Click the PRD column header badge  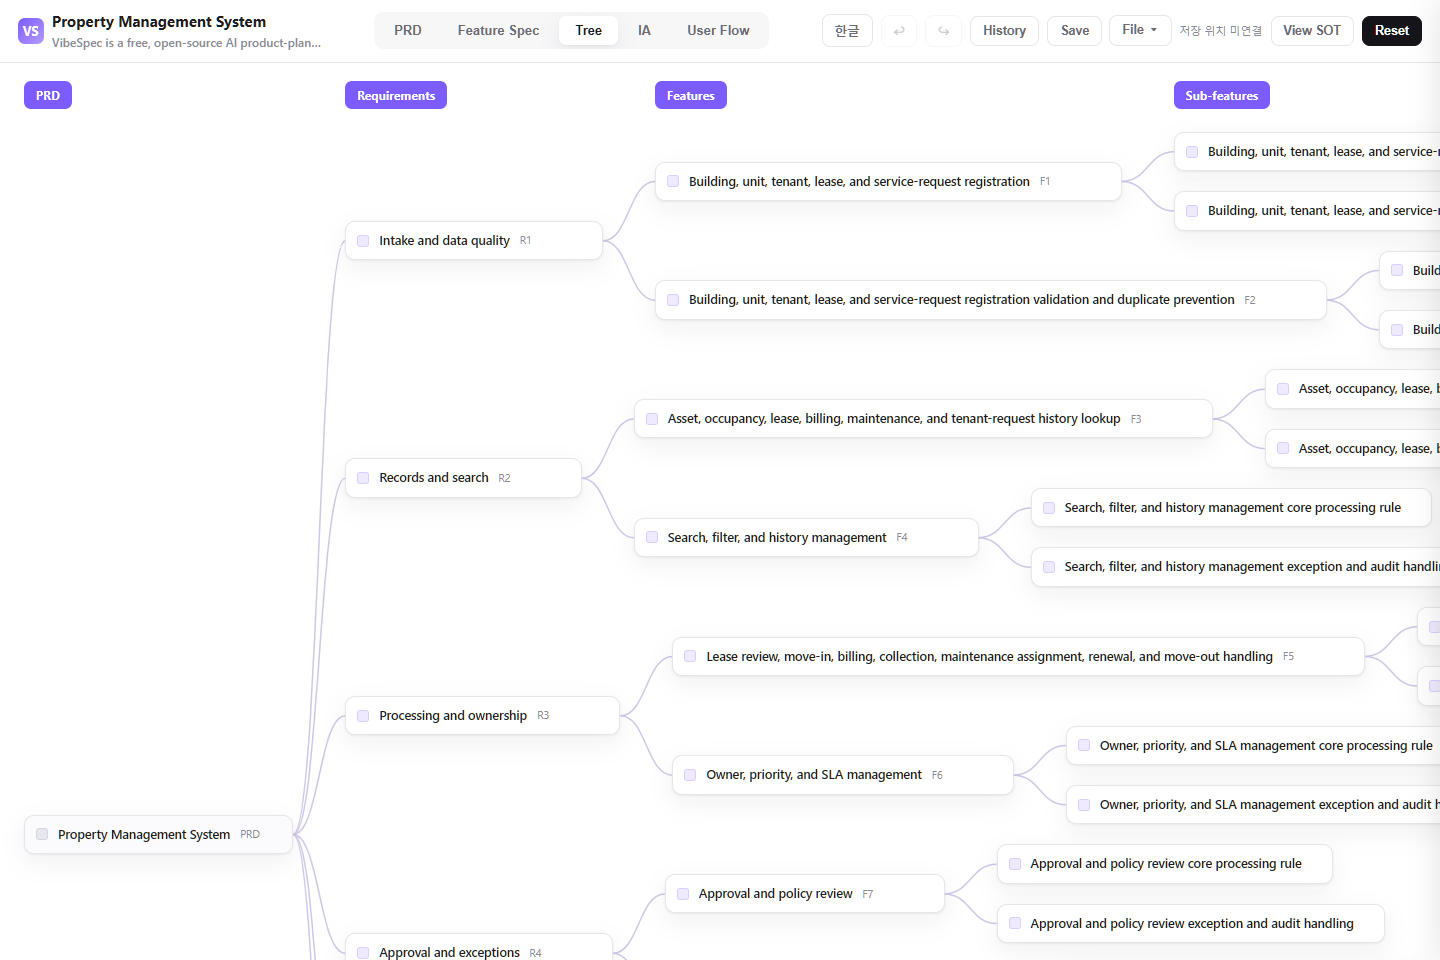[48, 95]
